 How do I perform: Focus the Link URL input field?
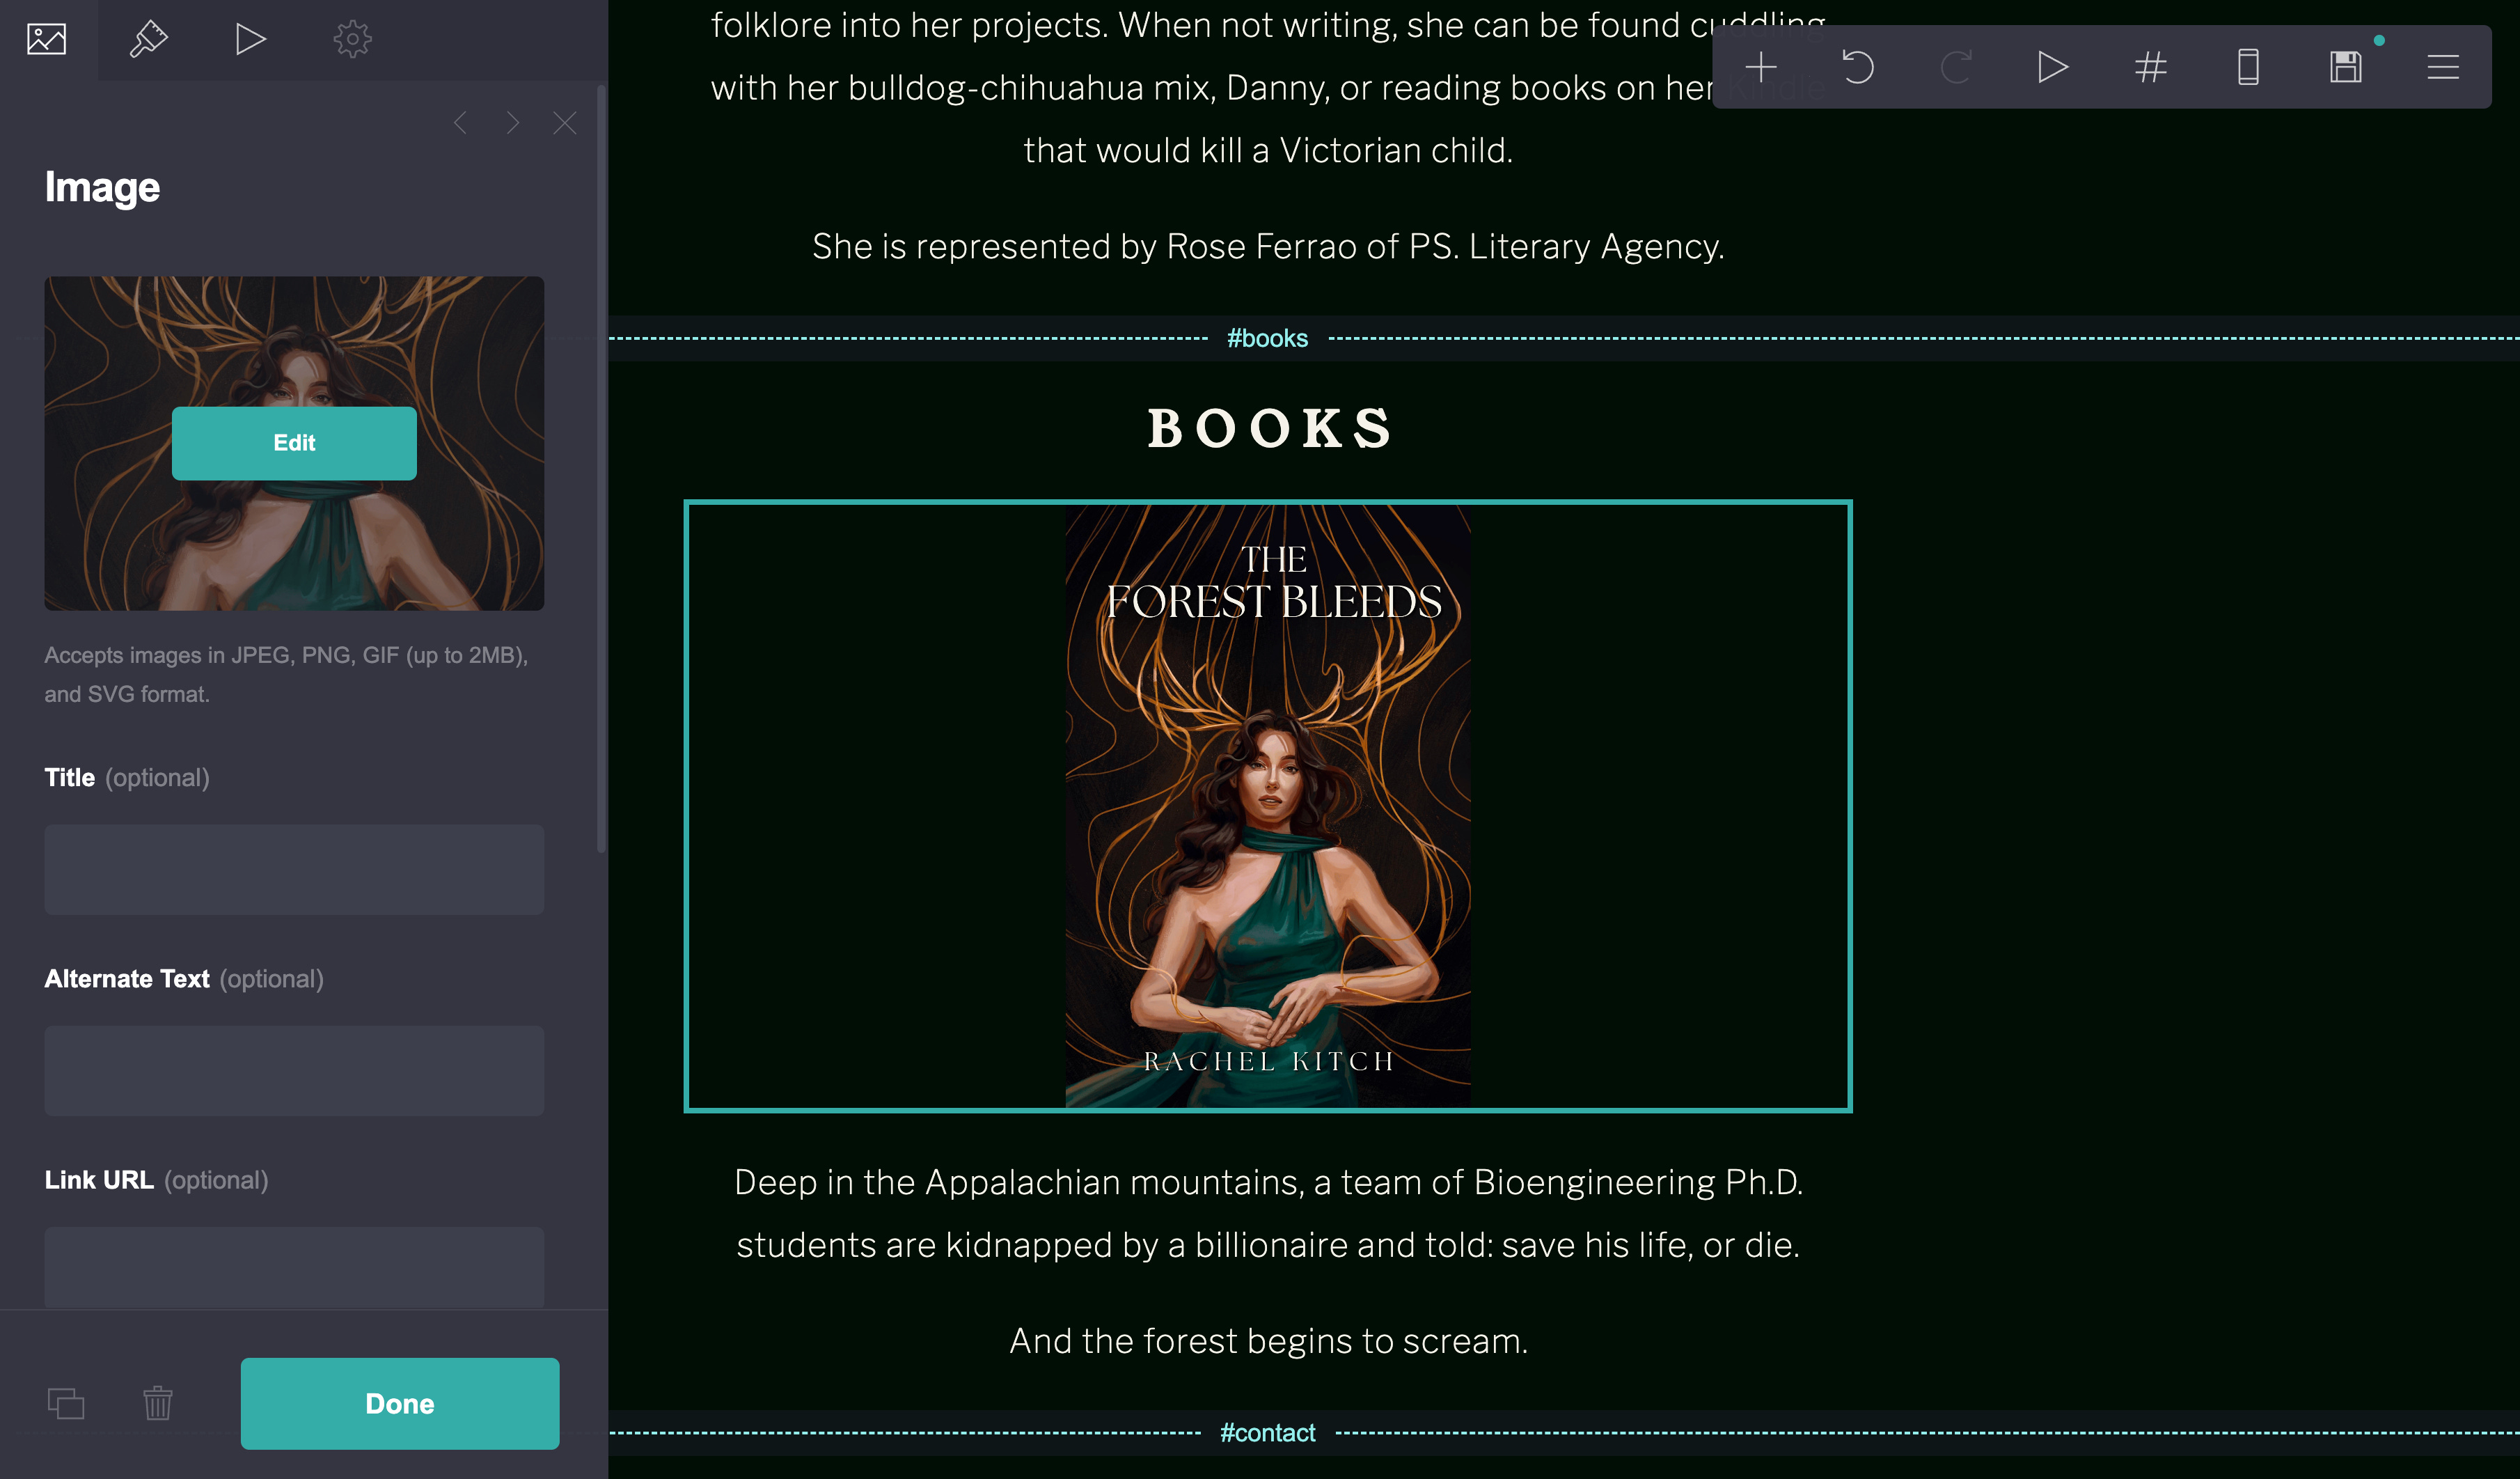coord(294,1266)
